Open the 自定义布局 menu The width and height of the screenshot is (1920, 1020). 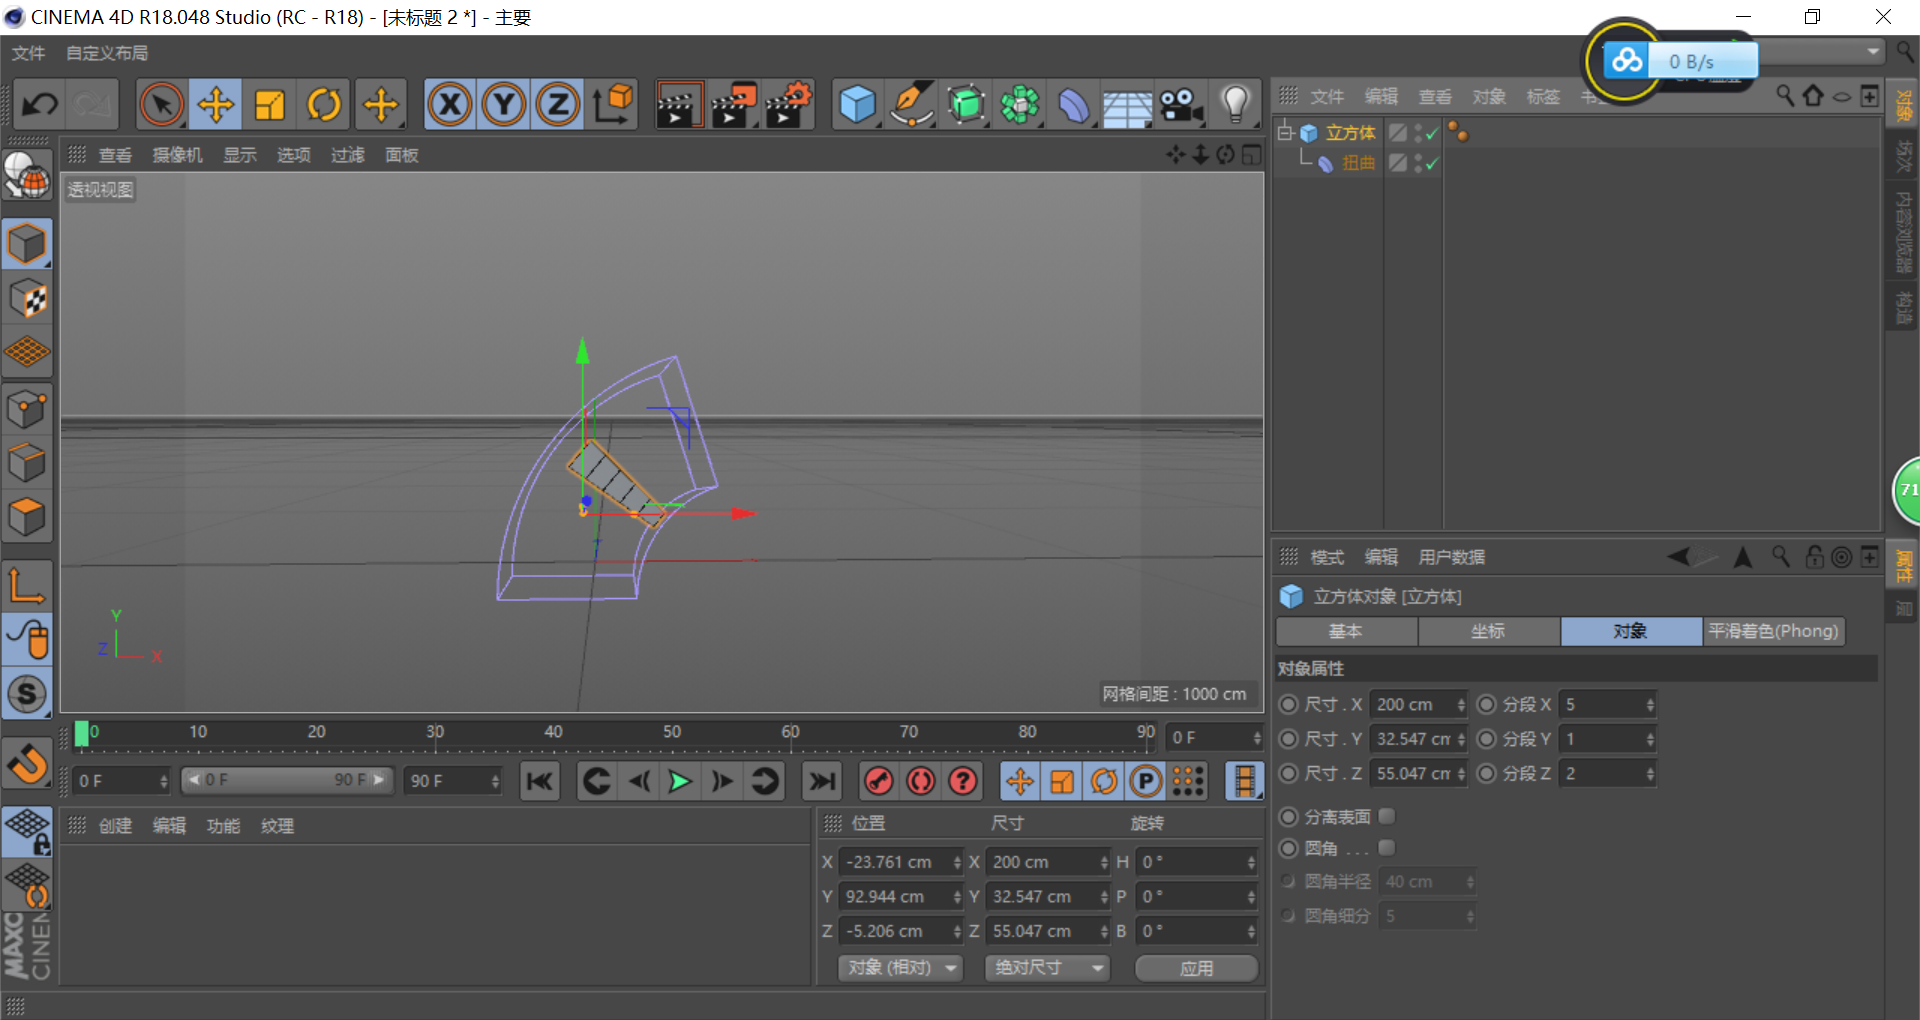(106, 53)
